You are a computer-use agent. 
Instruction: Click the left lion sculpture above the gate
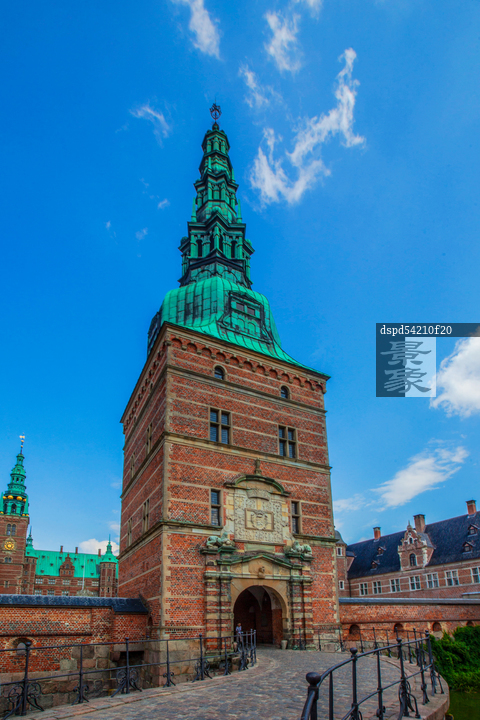(219, 542)
